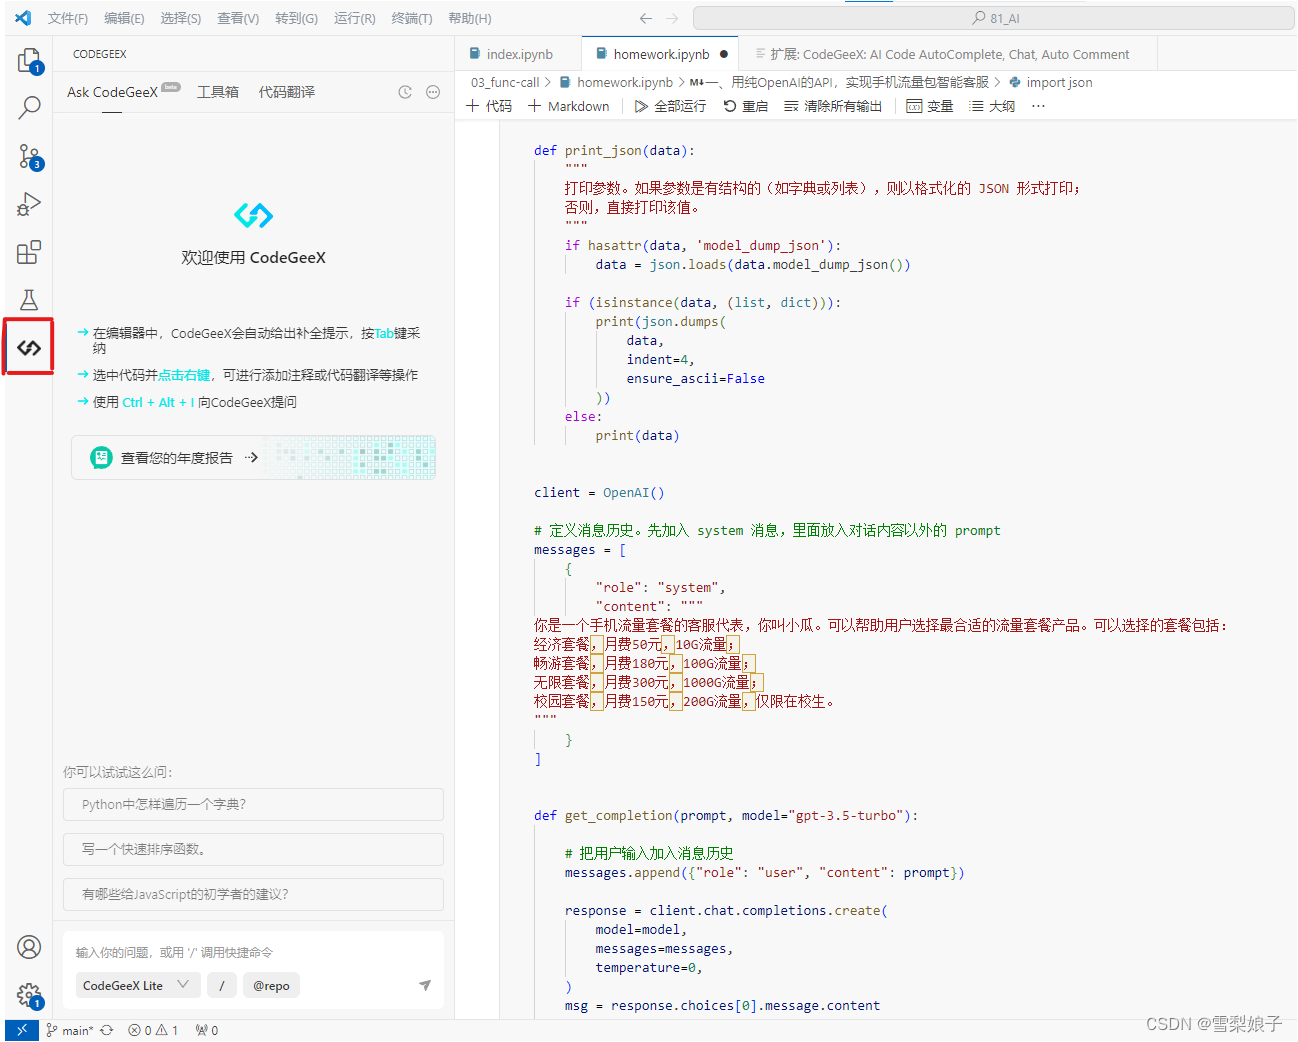Viewport: 1298px width, 1042px height.
Task: Open the VS Code logo menu
Action: [x=23, y=18]
